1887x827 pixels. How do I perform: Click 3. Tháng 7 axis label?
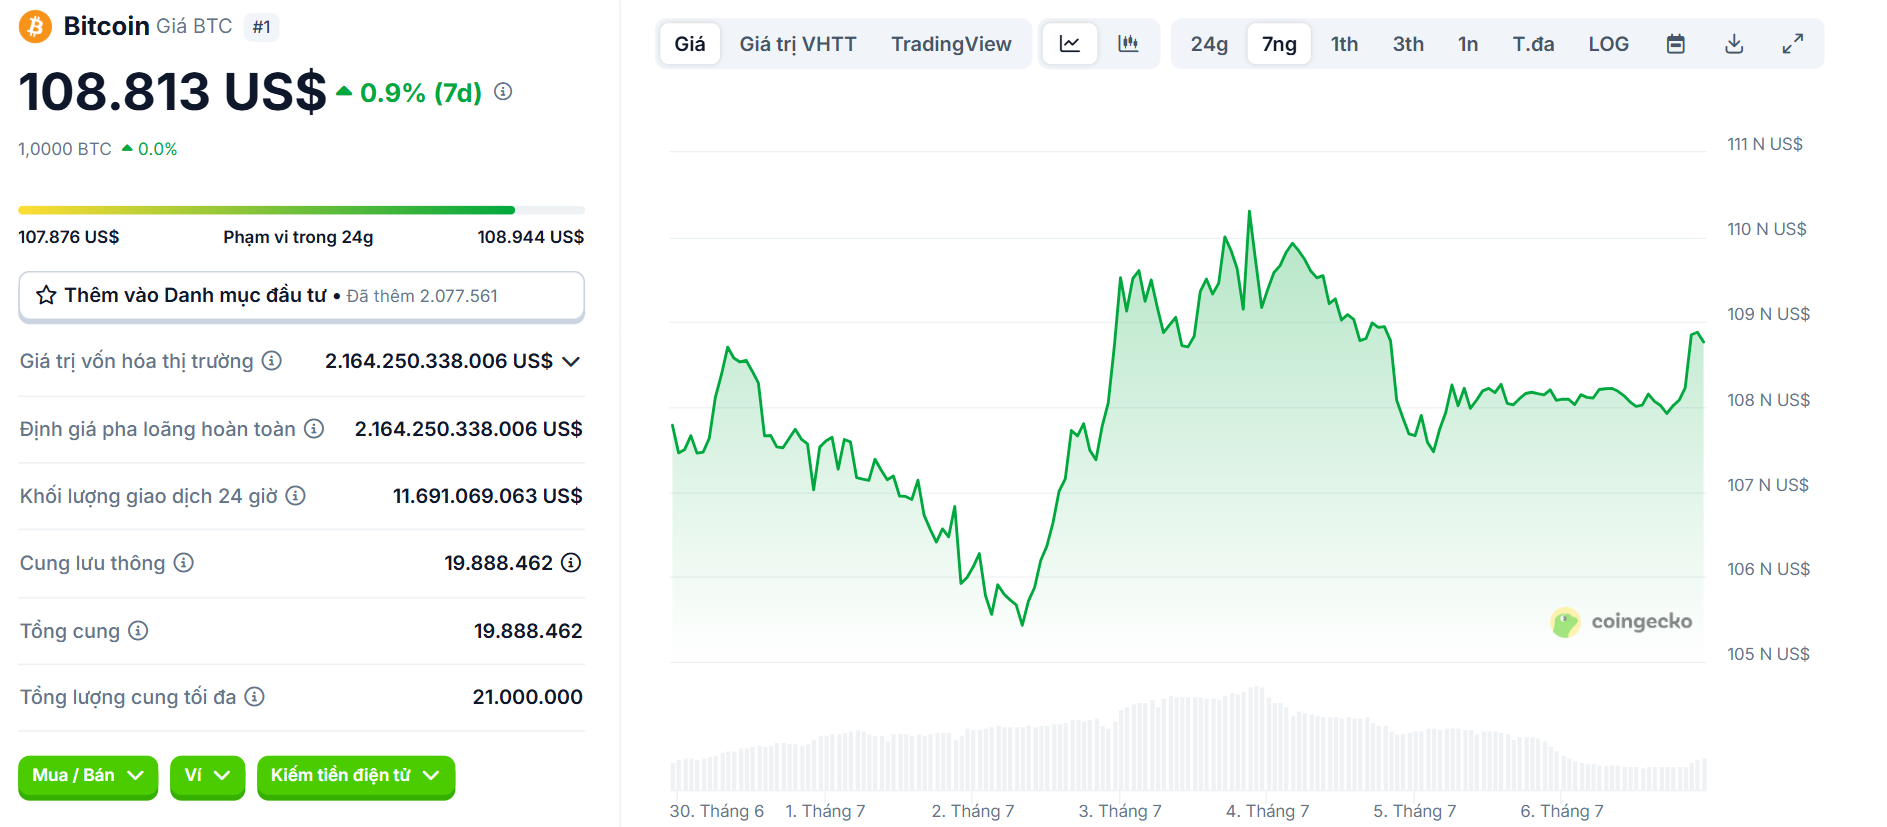(x=1120, y=811)
